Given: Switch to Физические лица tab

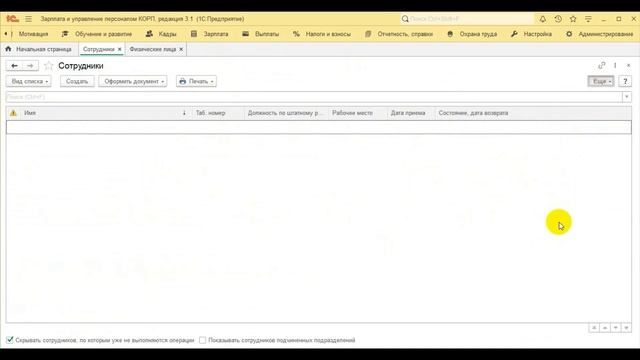Looking at the screenshot, I should coord(153,49).
